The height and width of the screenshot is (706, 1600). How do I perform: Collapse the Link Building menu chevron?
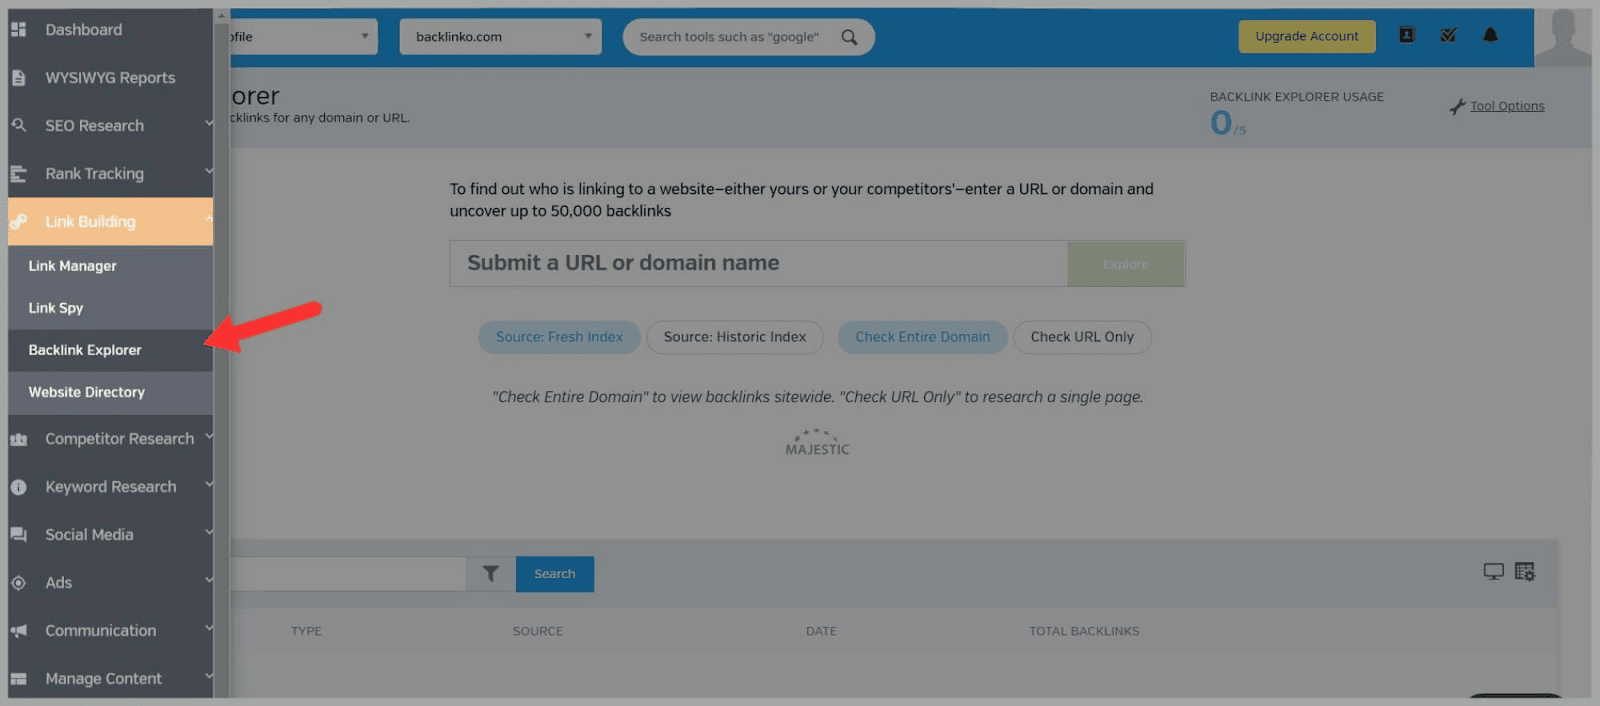(x=209, y=219)
